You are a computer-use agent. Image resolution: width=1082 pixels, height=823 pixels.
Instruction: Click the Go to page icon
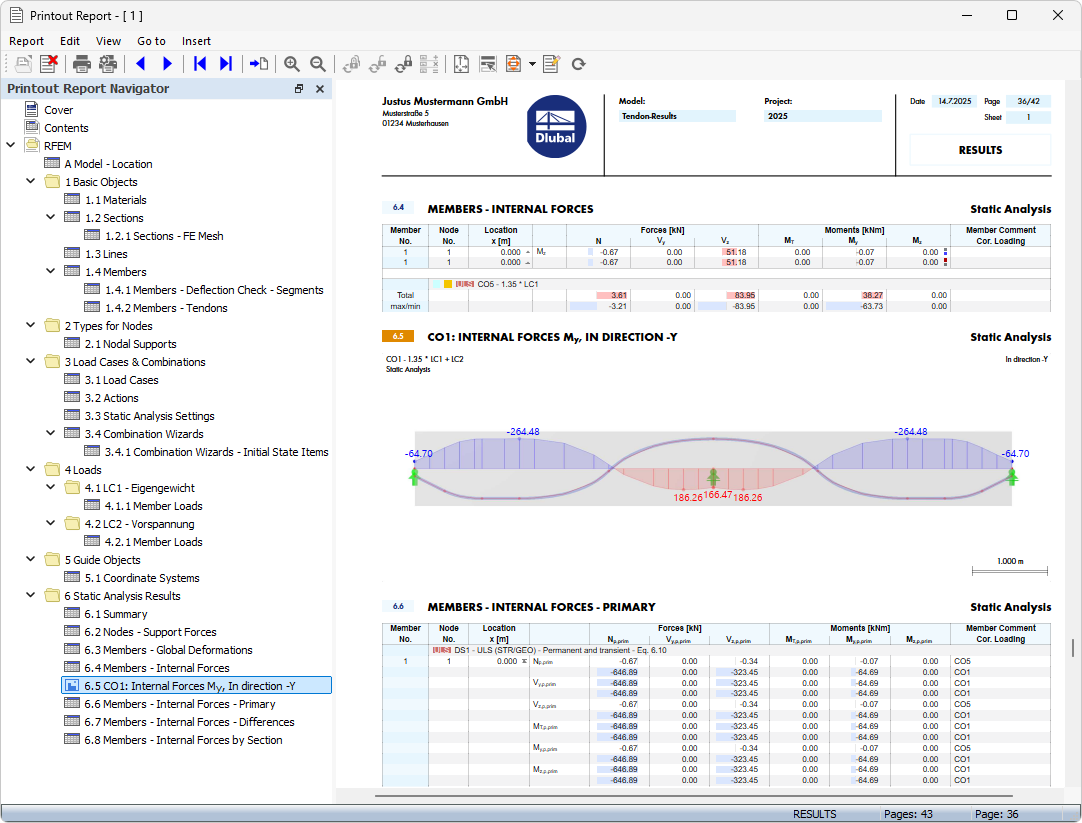click(259, 64)
